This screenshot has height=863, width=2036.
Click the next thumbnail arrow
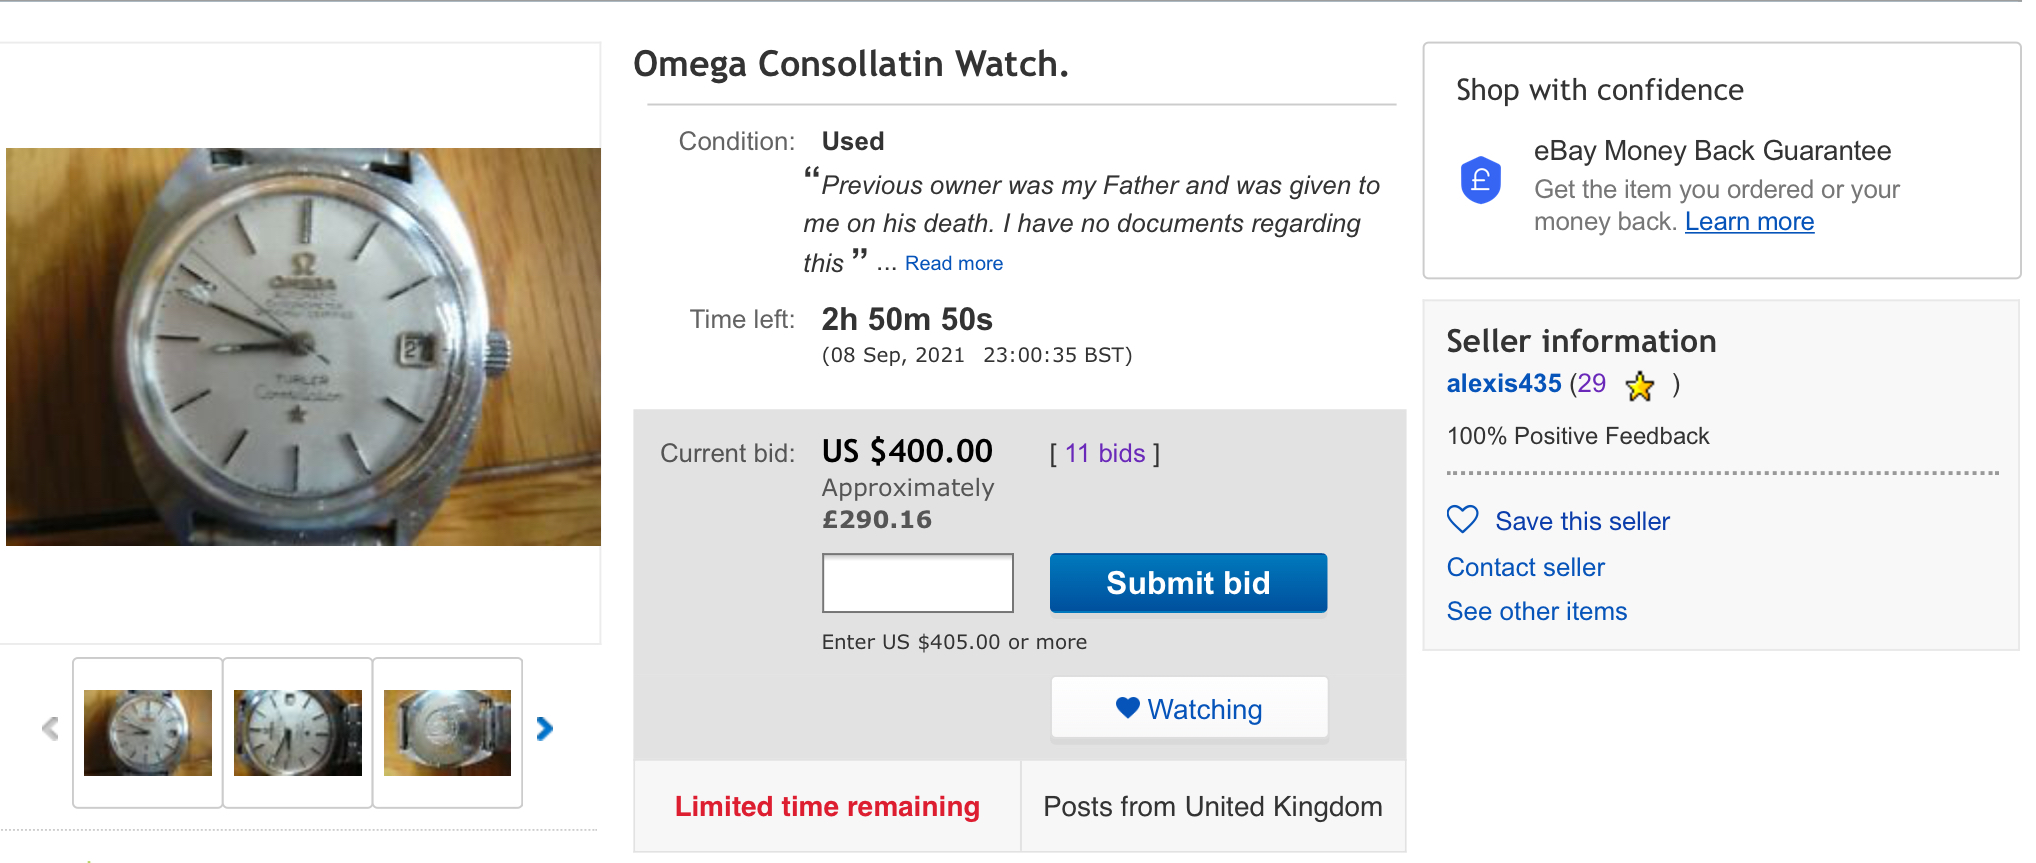pyautogui.click(x=544, y=729)
